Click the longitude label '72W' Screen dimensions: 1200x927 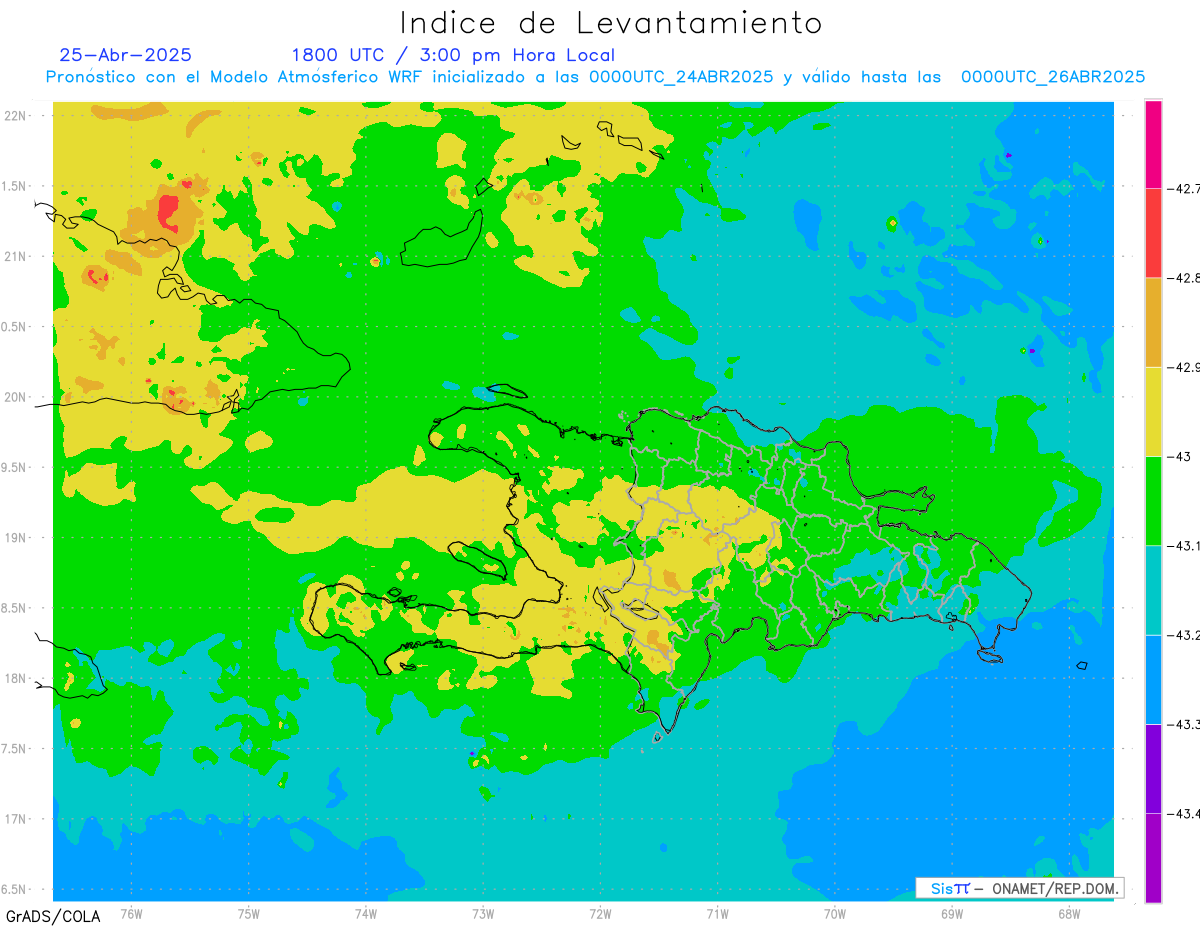(x=600, y=913)
